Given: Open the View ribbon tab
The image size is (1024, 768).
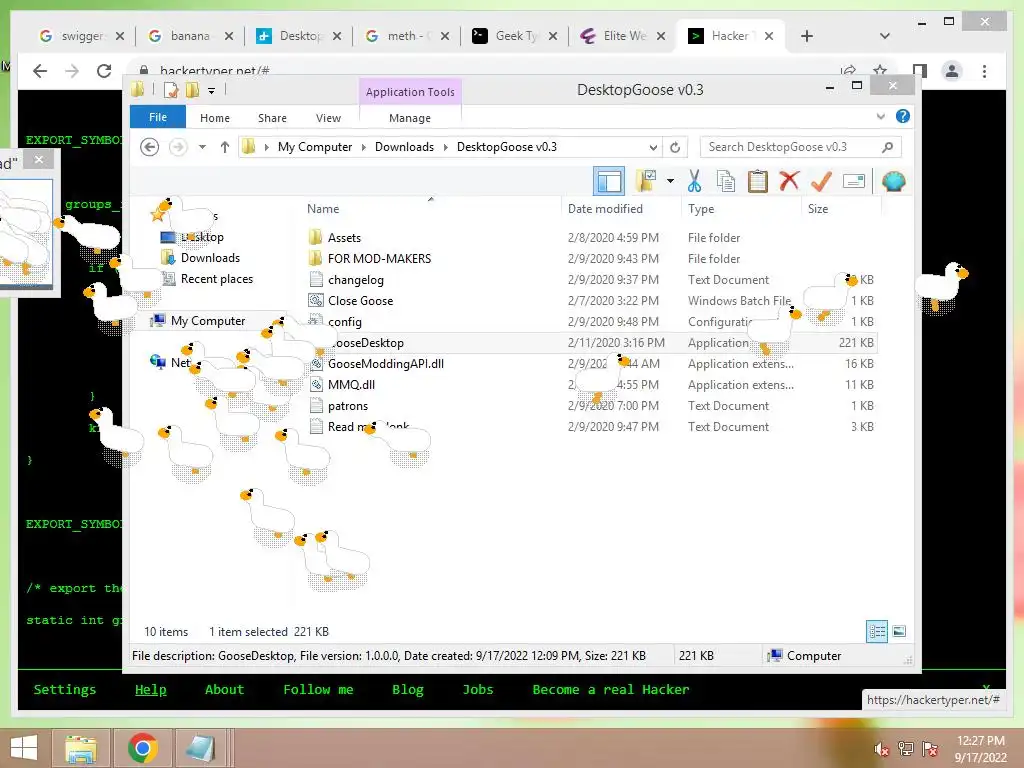Looking at the screenshot, I should 328,118.
